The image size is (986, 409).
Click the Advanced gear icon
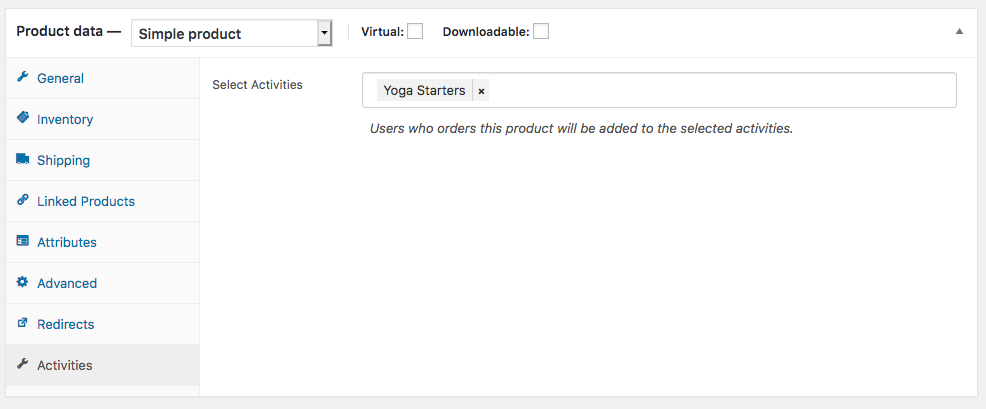click(x=23, y=282)
